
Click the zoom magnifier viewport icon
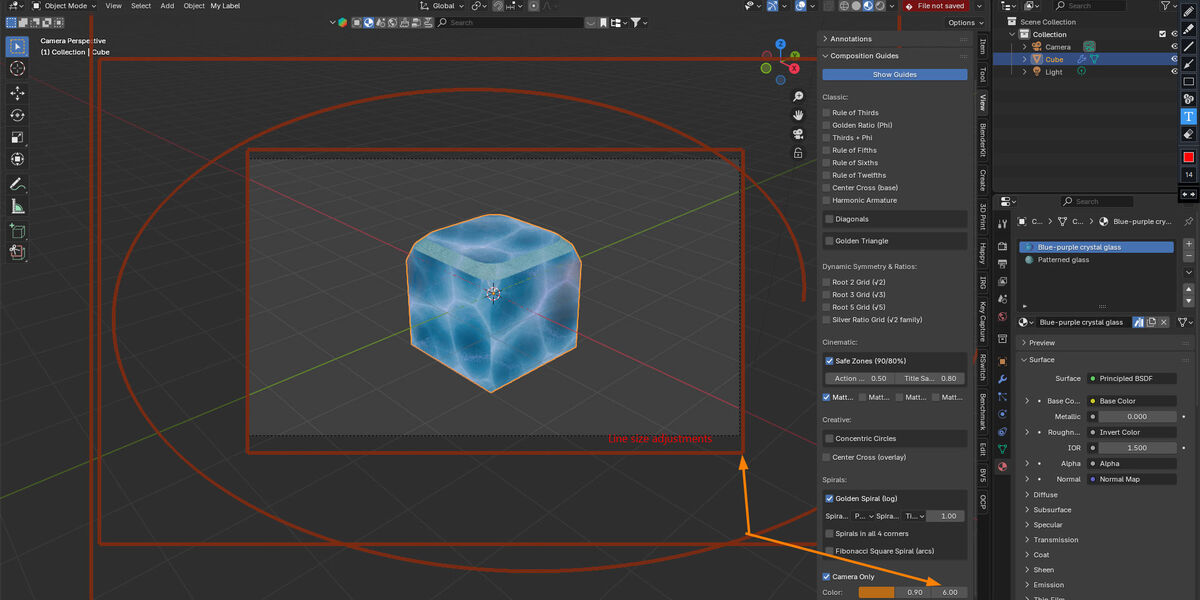tap(798, 97)
